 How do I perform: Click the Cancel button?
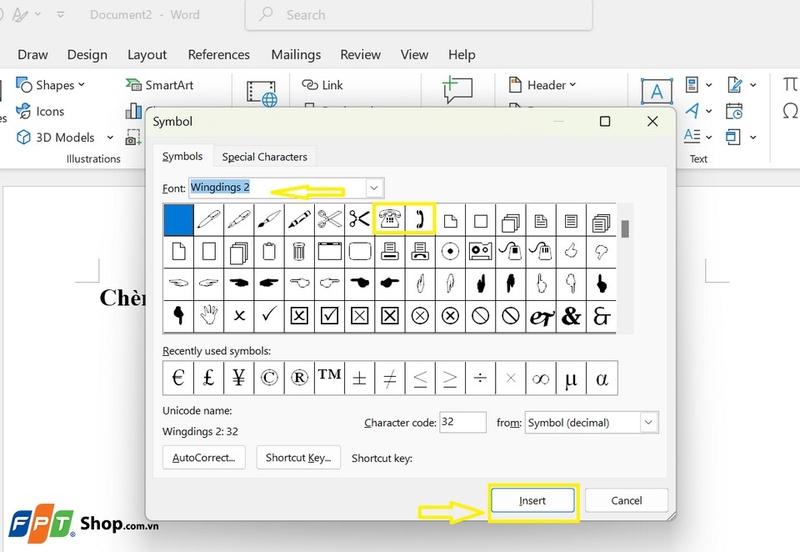coord(627,500)
